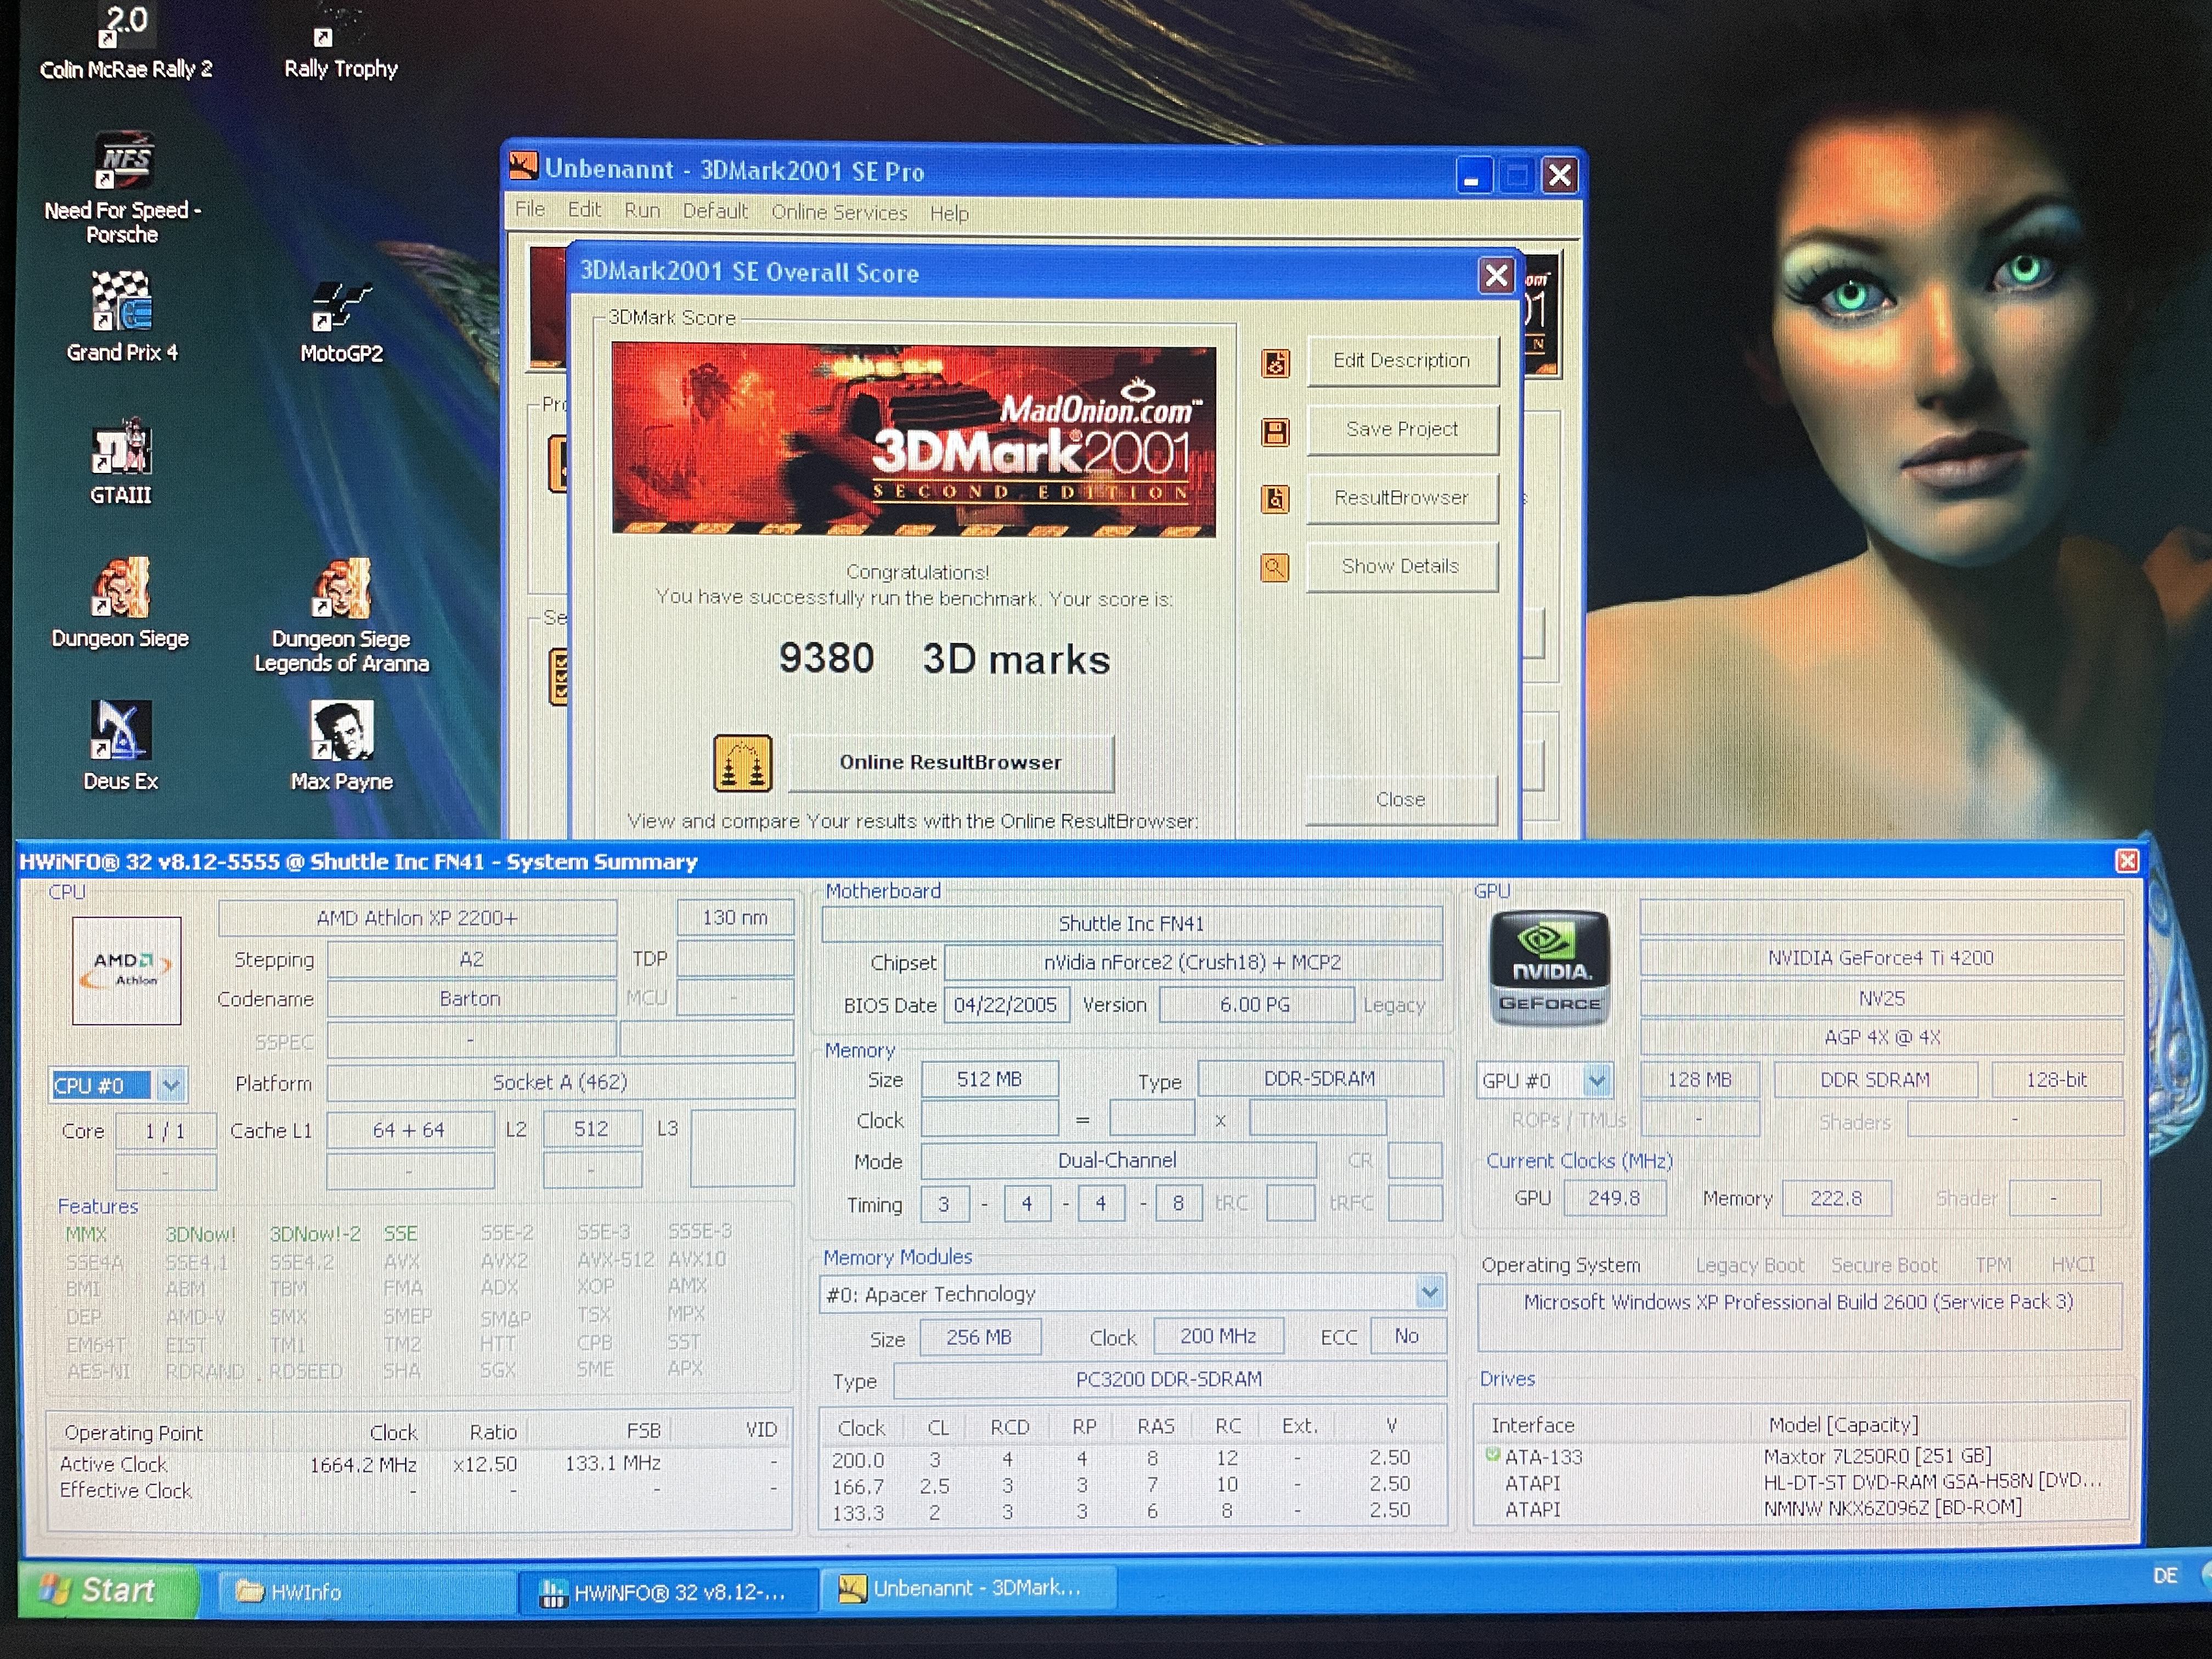The width and height of the screenshot is (2212, 1659).
Task: Click the NVIDIA GeForce logo image
Action: (x=1549, y=968)
